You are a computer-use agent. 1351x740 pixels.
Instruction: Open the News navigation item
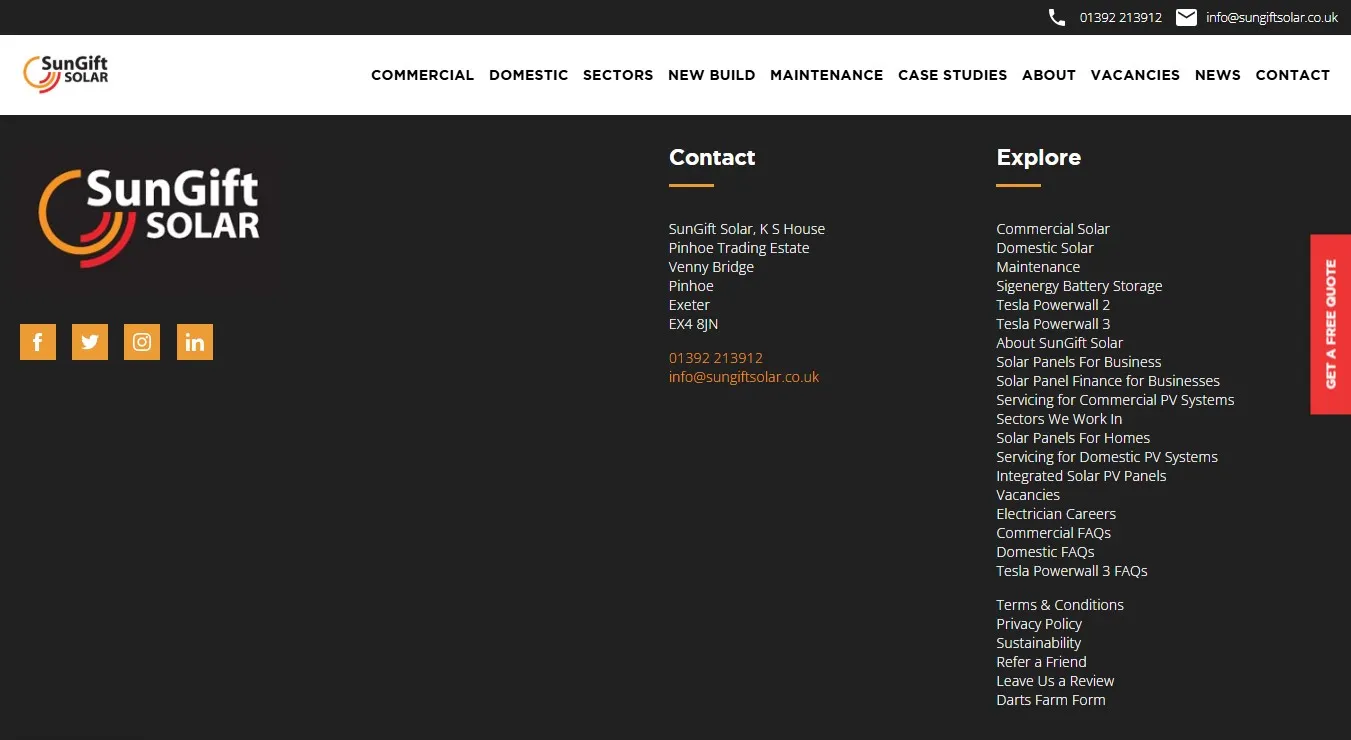pos(1217,75)
